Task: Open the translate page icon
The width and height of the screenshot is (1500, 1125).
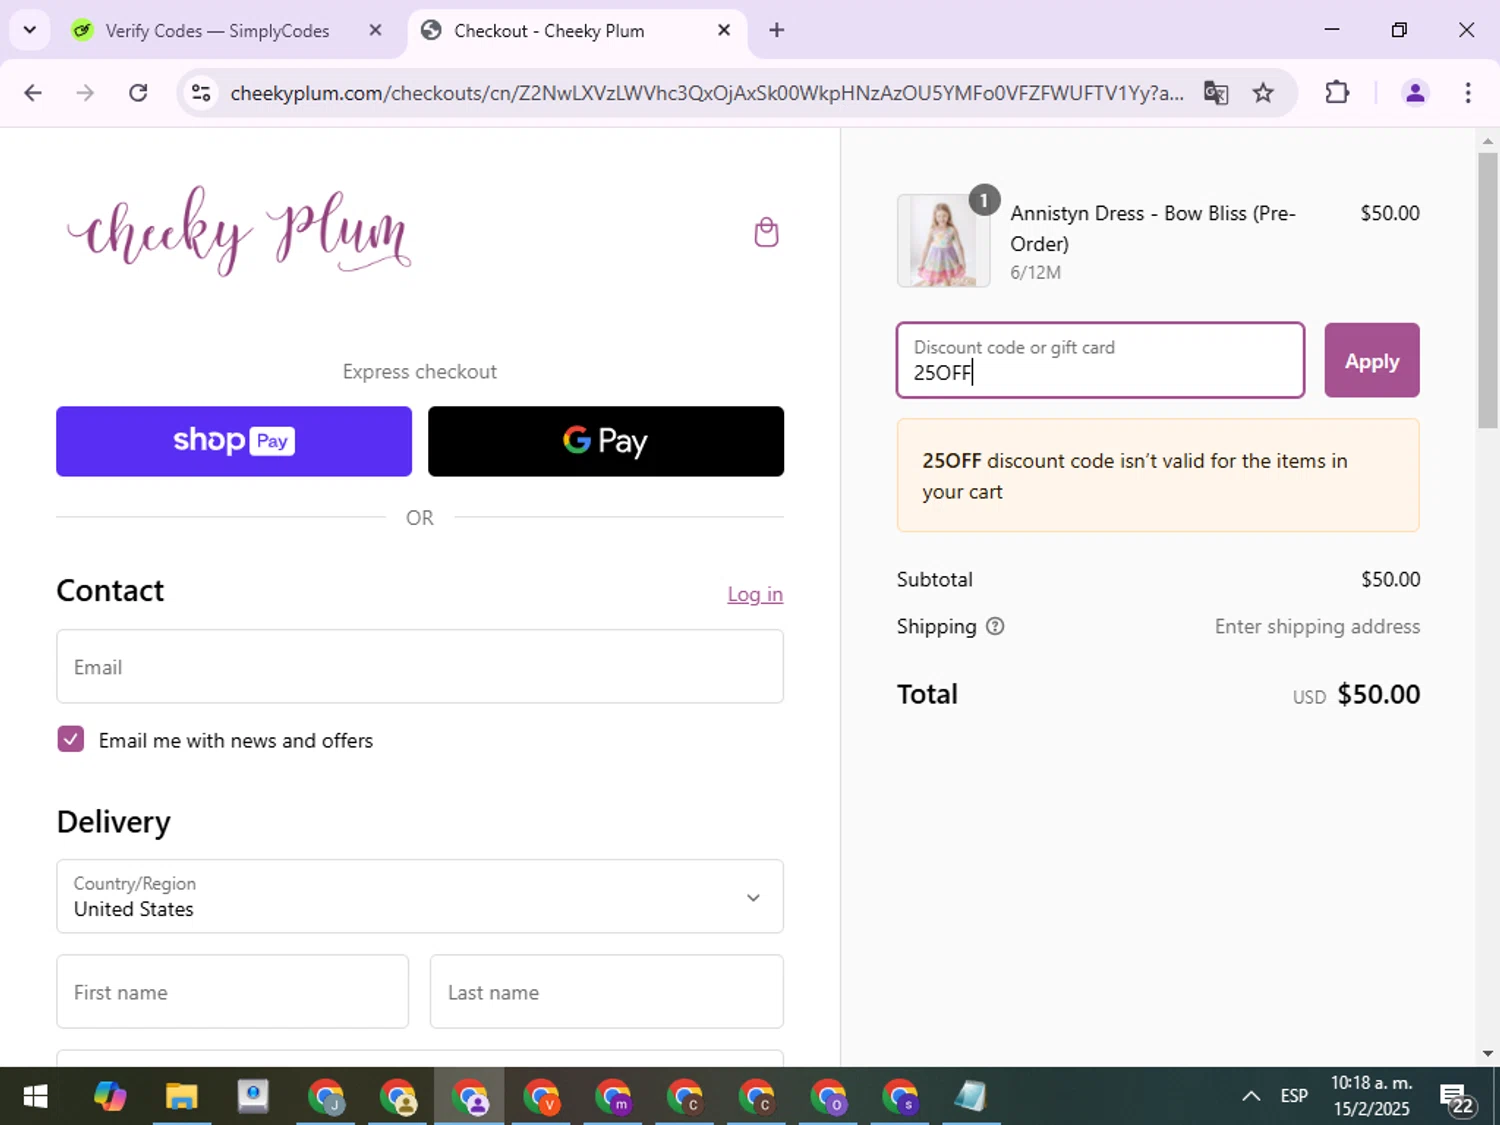Action: [1216, 93]
